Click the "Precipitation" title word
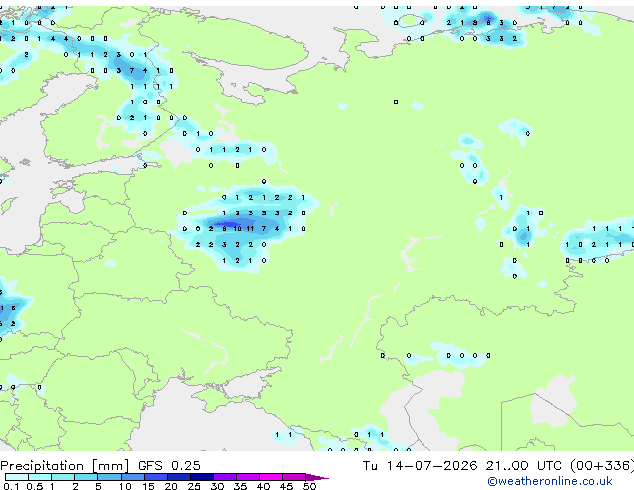 pyautogui.click(x=42, y=466)
